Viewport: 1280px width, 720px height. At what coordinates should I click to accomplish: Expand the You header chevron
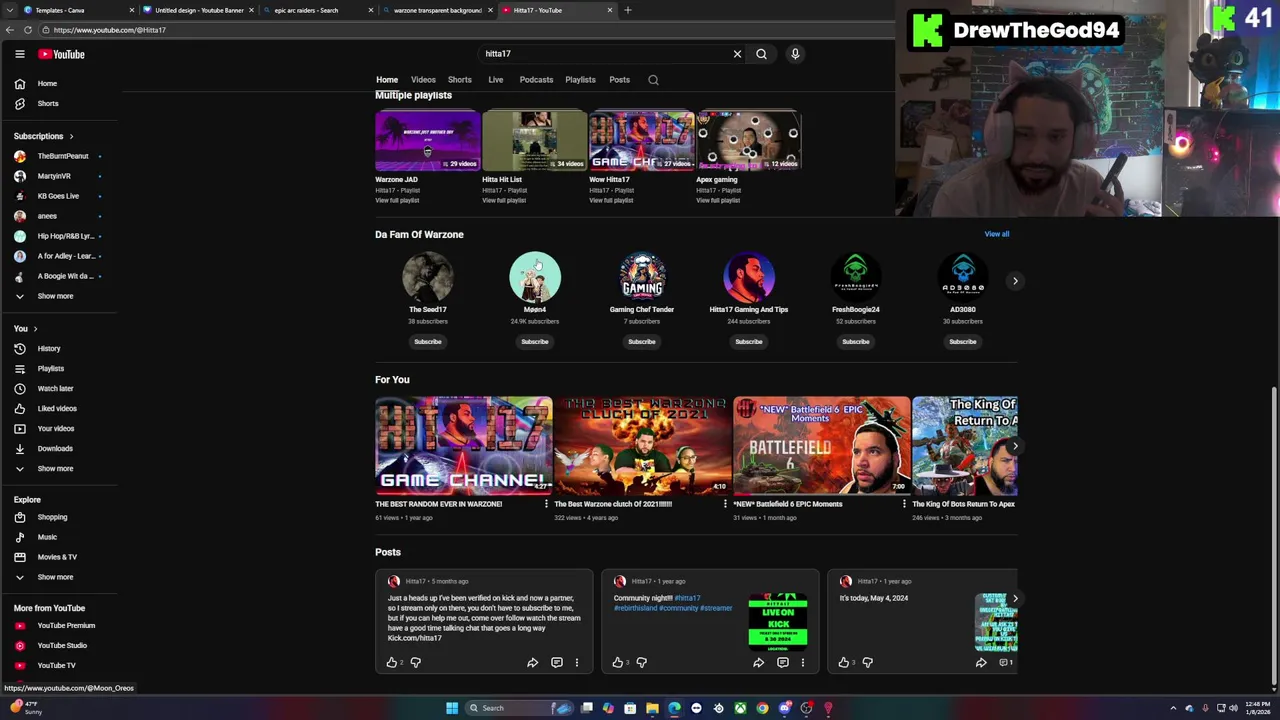[35, 329]
